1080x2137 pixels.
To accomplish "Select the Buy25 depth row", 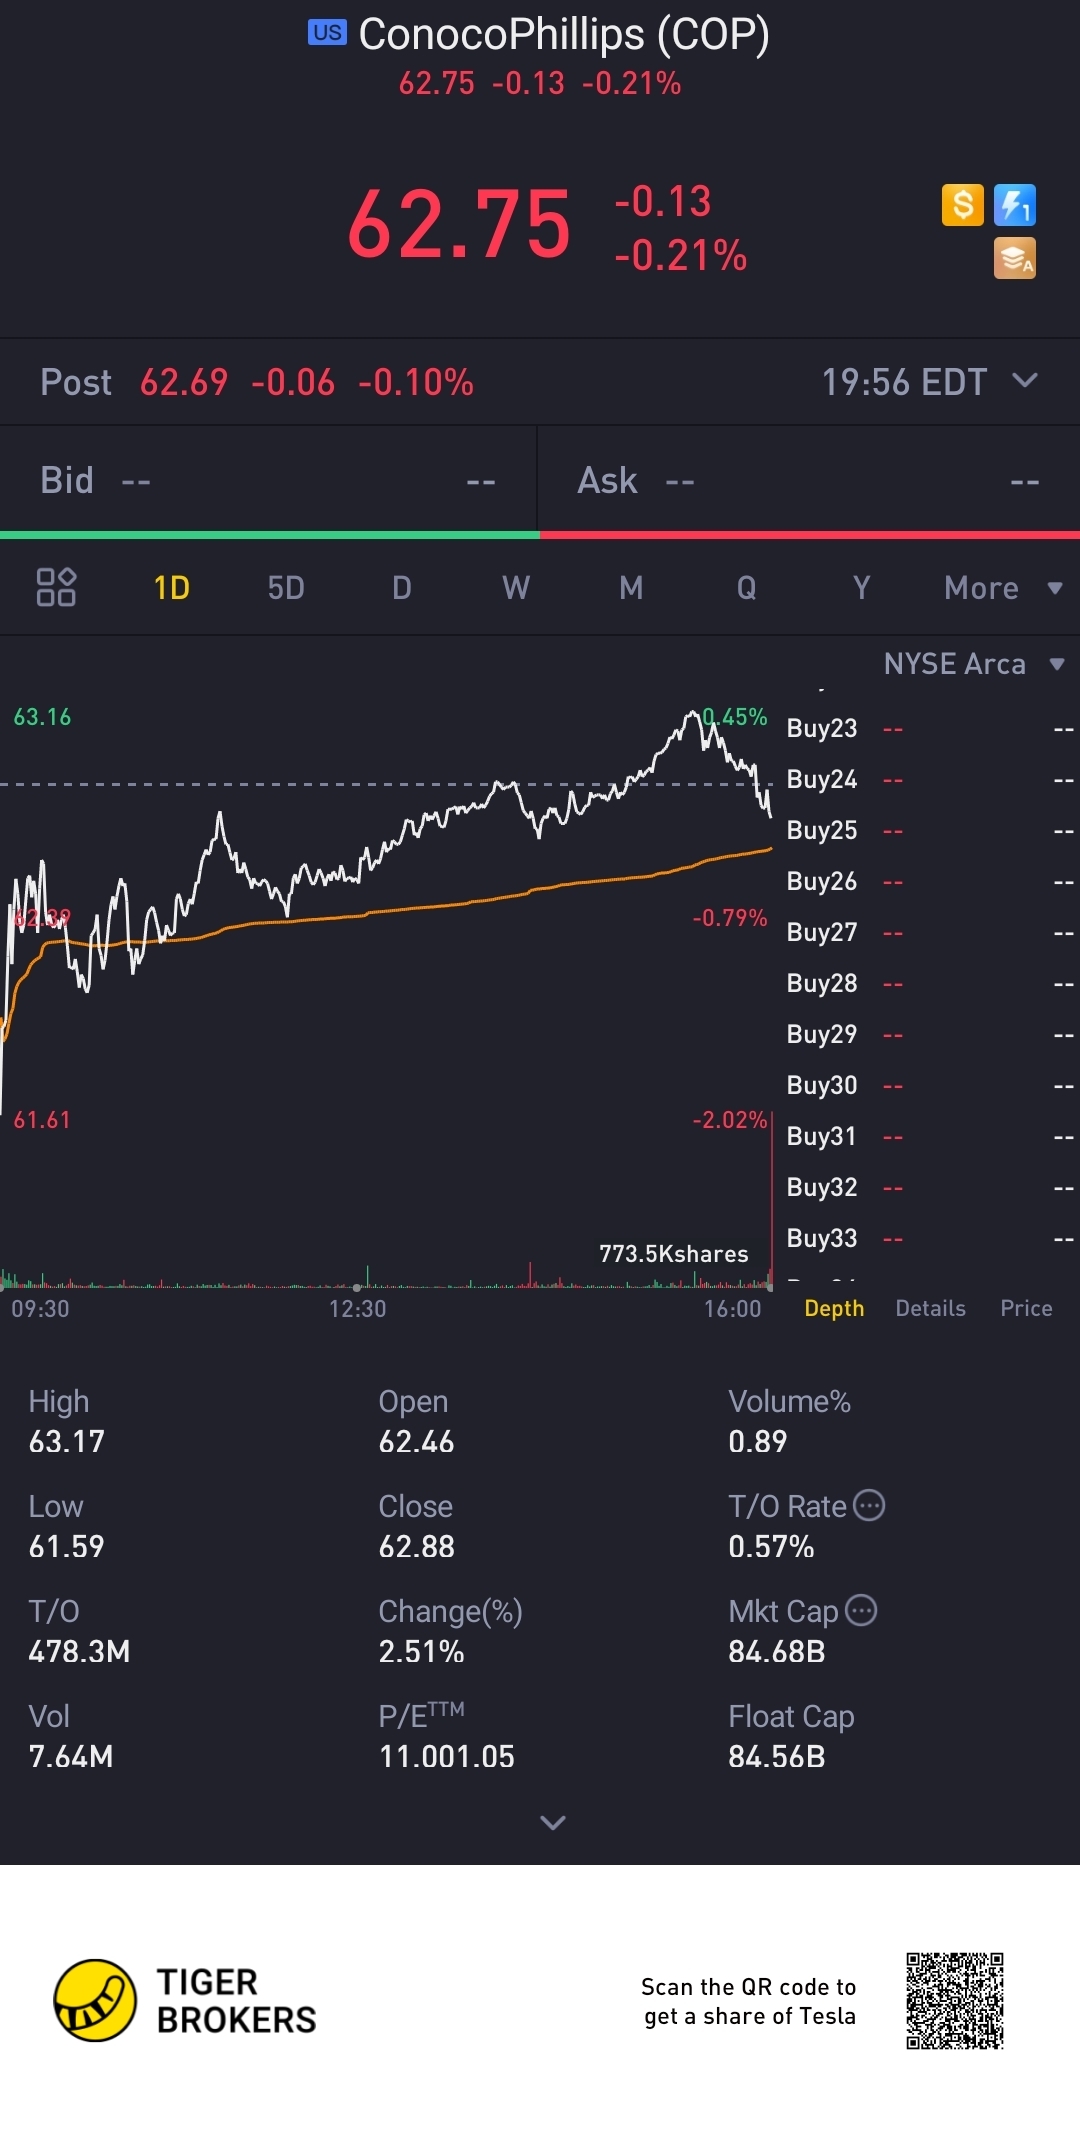I will click(x=930, y=830).
